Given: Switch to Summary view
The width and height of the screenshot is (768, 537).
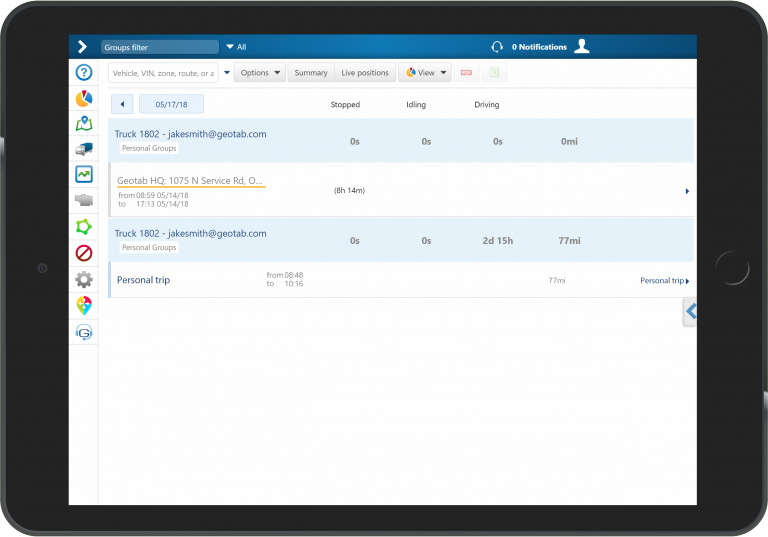Looking at the screenshot, I should [x=311, y=73].
